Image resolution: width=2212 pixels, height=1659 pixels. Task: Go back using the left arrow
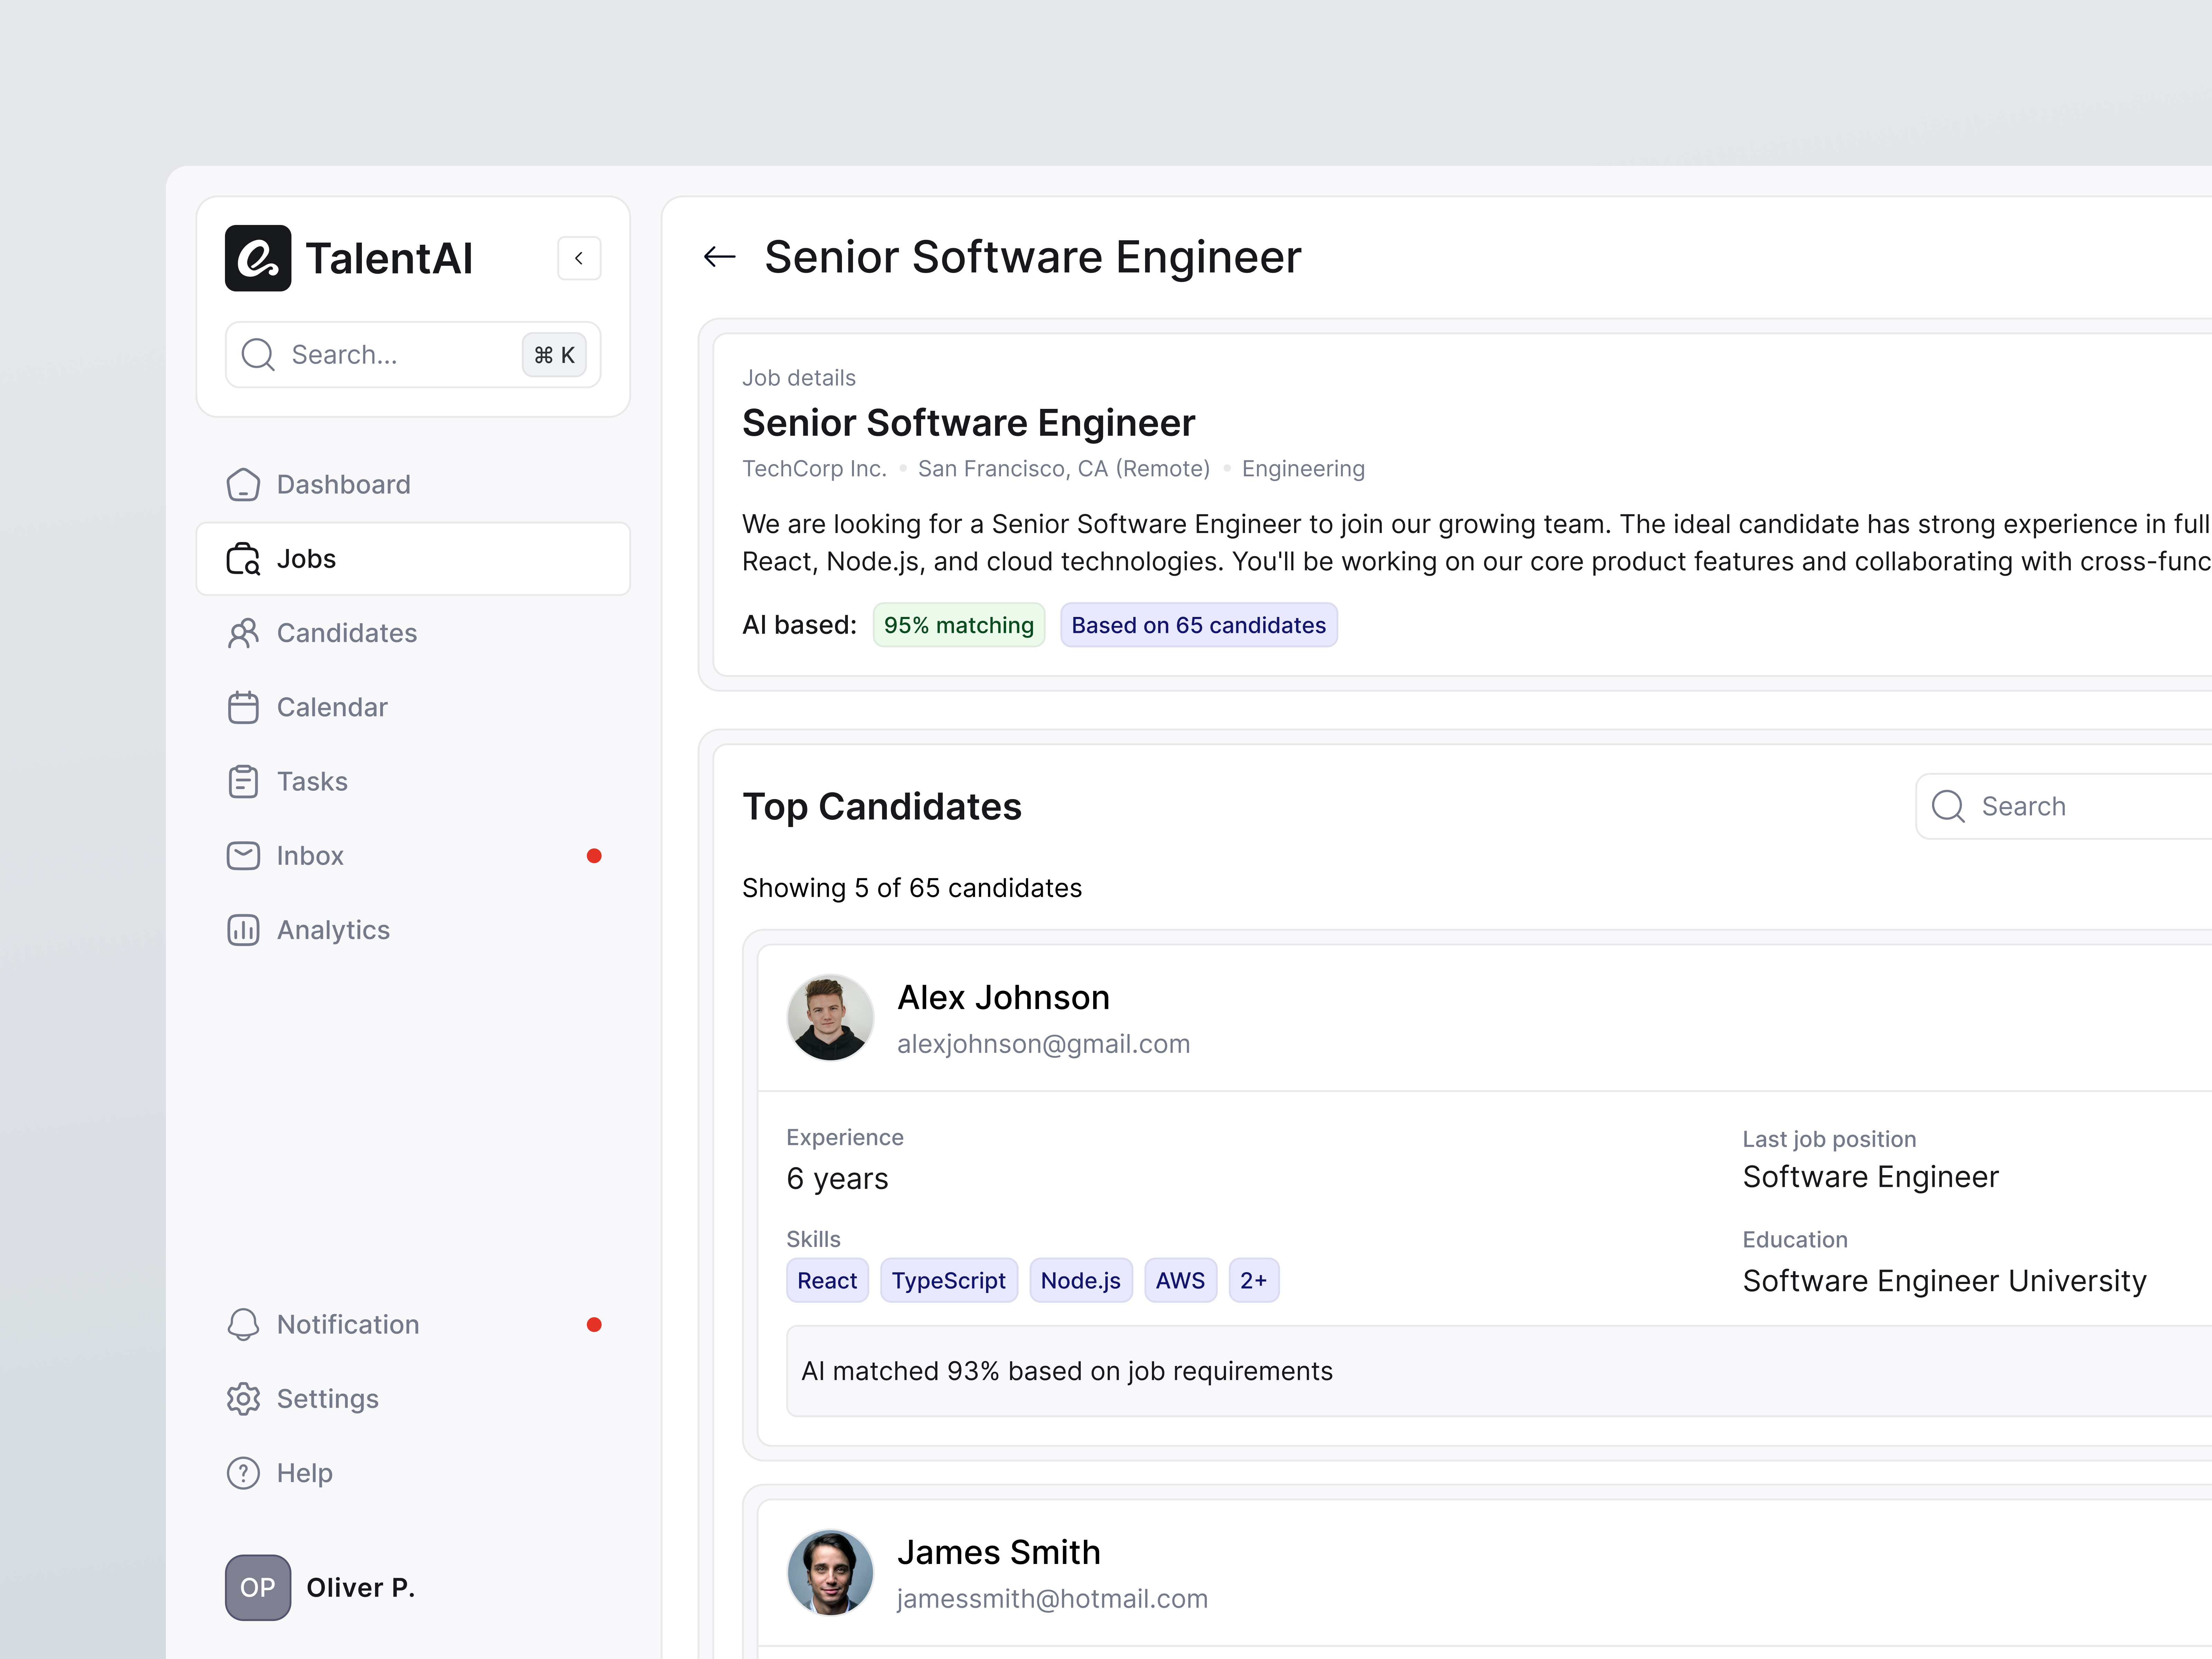720,257
